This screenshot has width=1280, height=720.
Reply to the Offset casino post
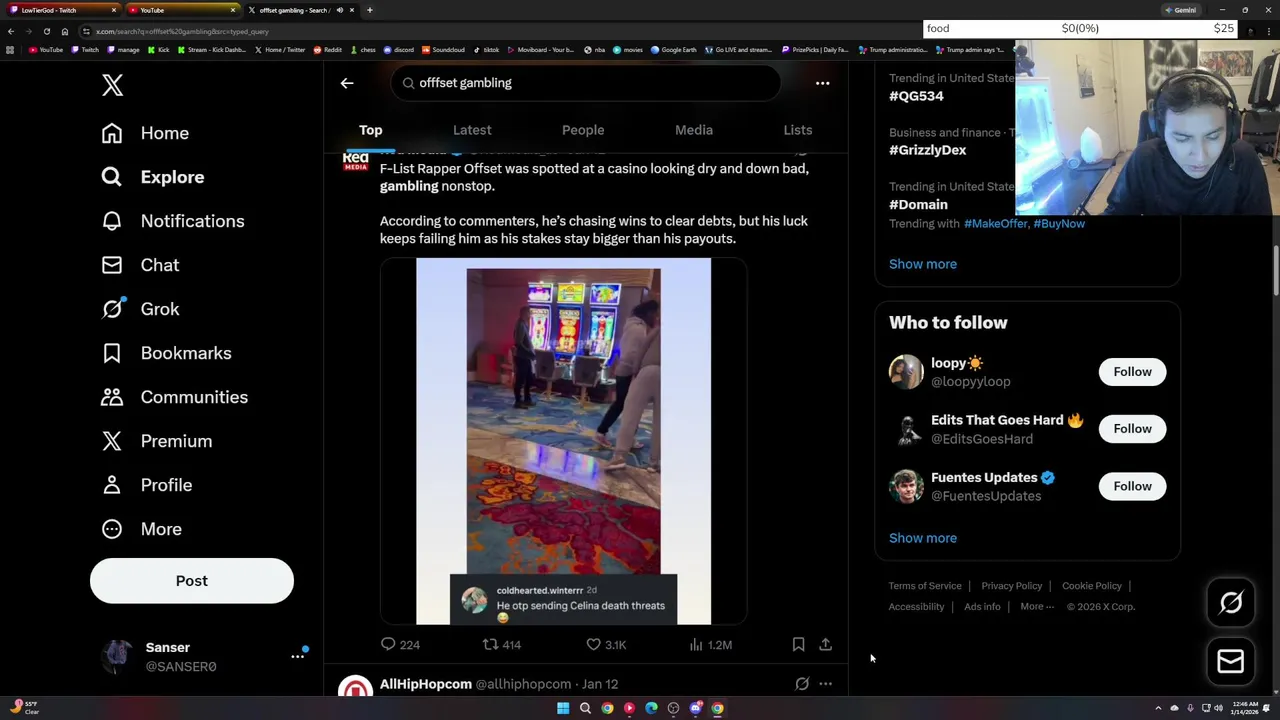click(x=400, y=645)
